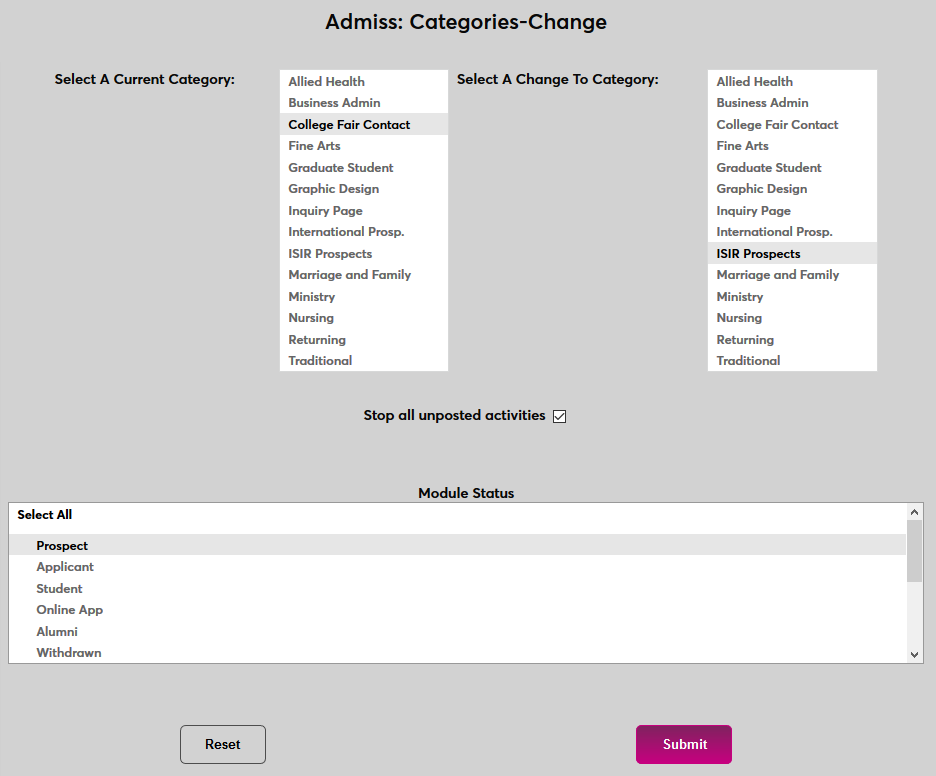Pick Alumni in Module Status list
The width and height of the screenshot is (936, 776).
click(57, 632)
